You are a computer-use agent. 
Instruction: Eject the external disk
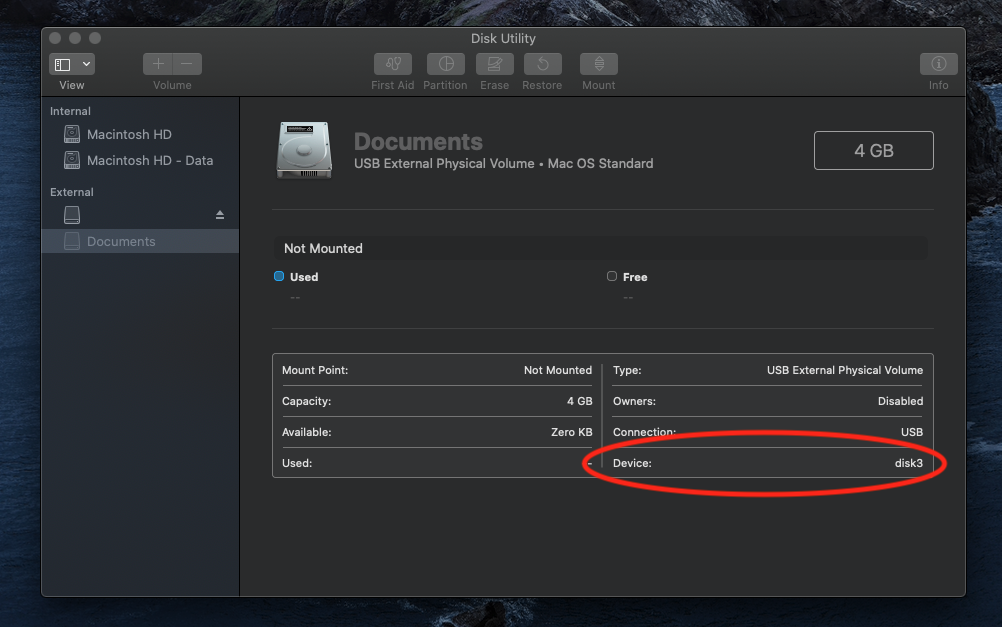click(x=220, y=215)
